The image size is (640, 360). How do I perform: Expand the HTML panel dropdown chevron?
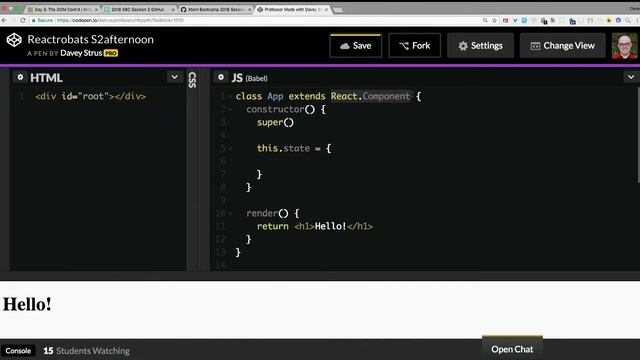coord(174,77)
